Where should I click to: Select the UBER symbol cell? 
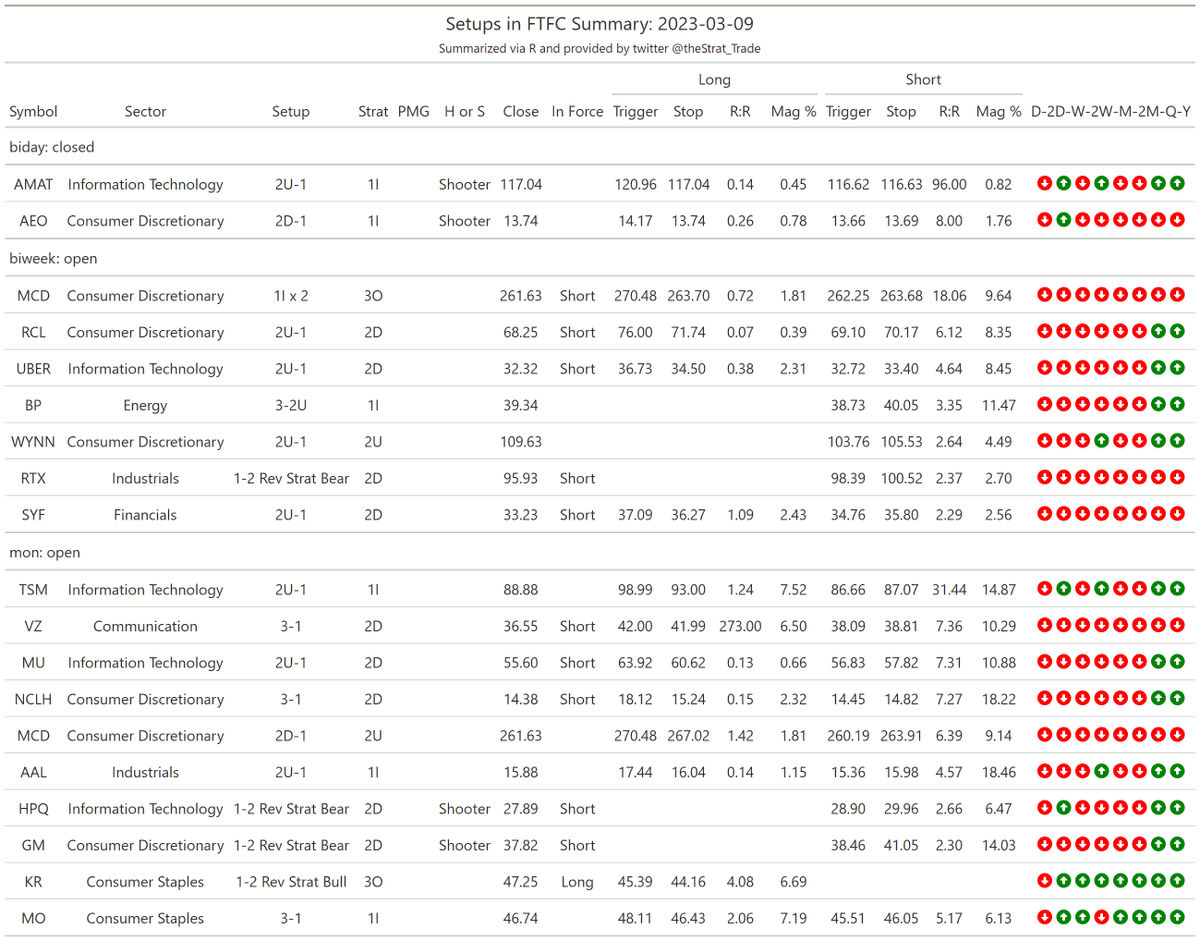click(33, 368)
